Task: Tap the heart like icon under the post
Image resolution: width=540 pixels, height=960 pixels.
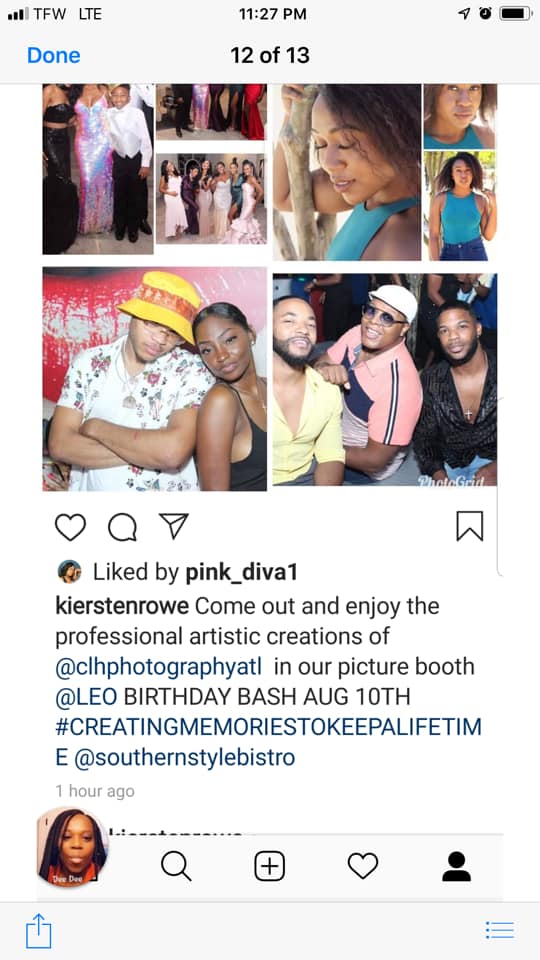Action: click(70, 527)
